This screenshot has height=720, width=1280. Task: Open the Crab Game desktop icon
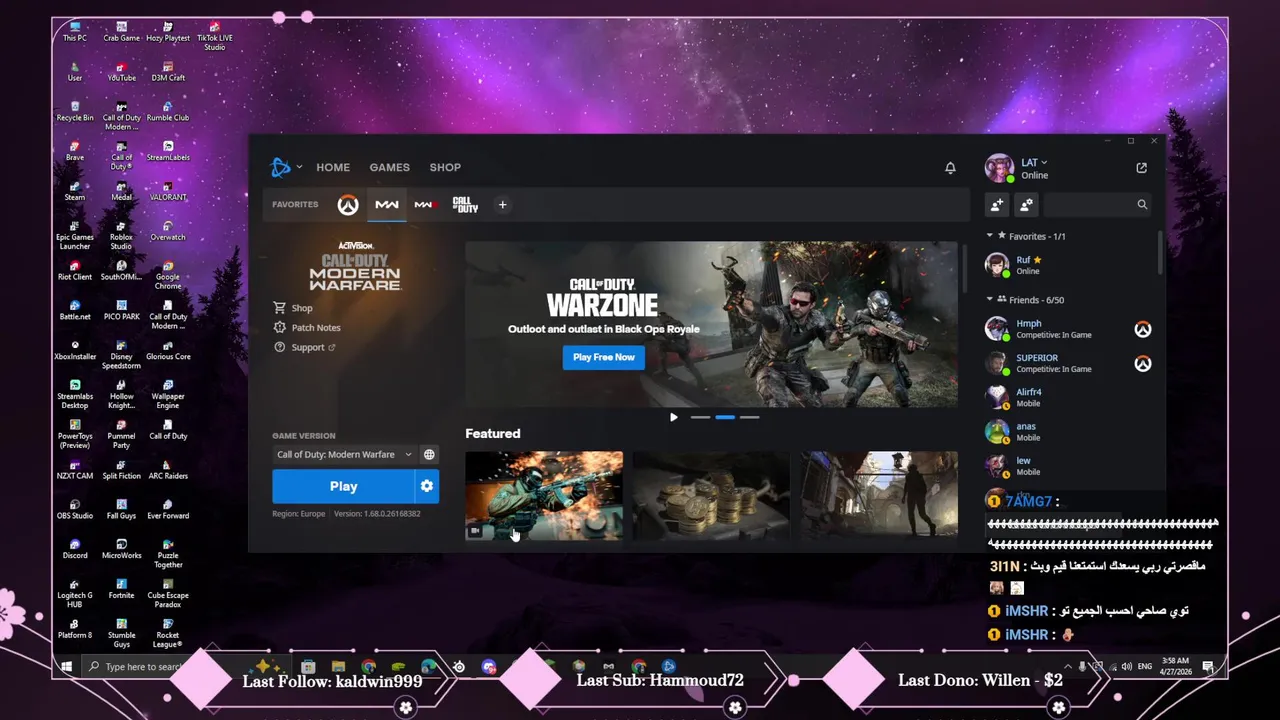coord(121,32)
